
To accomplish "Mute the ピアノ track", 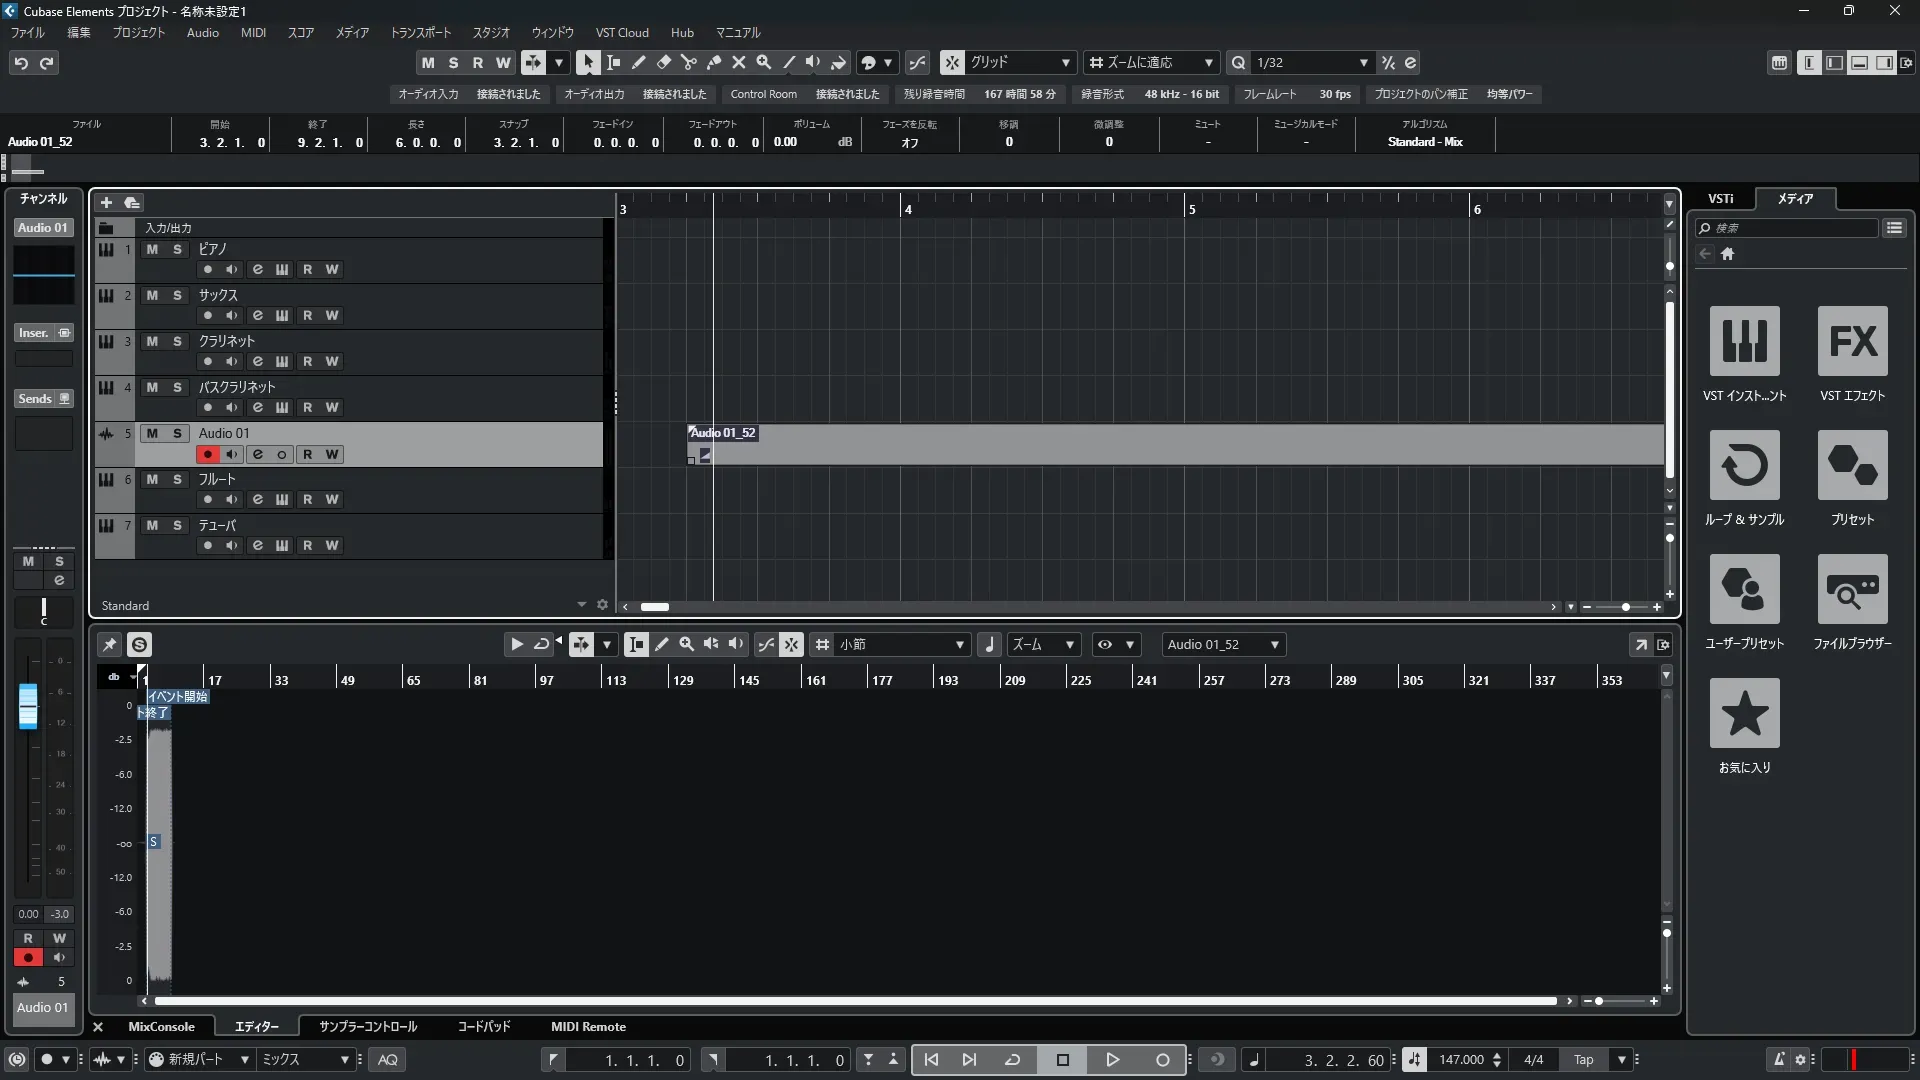I will [x=152, y=249].
